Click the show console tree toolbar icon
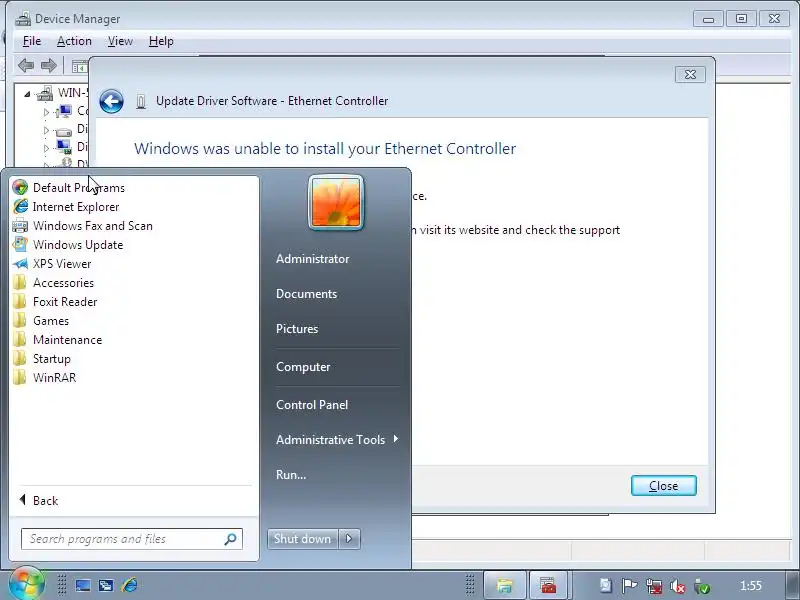 [80, 66]
